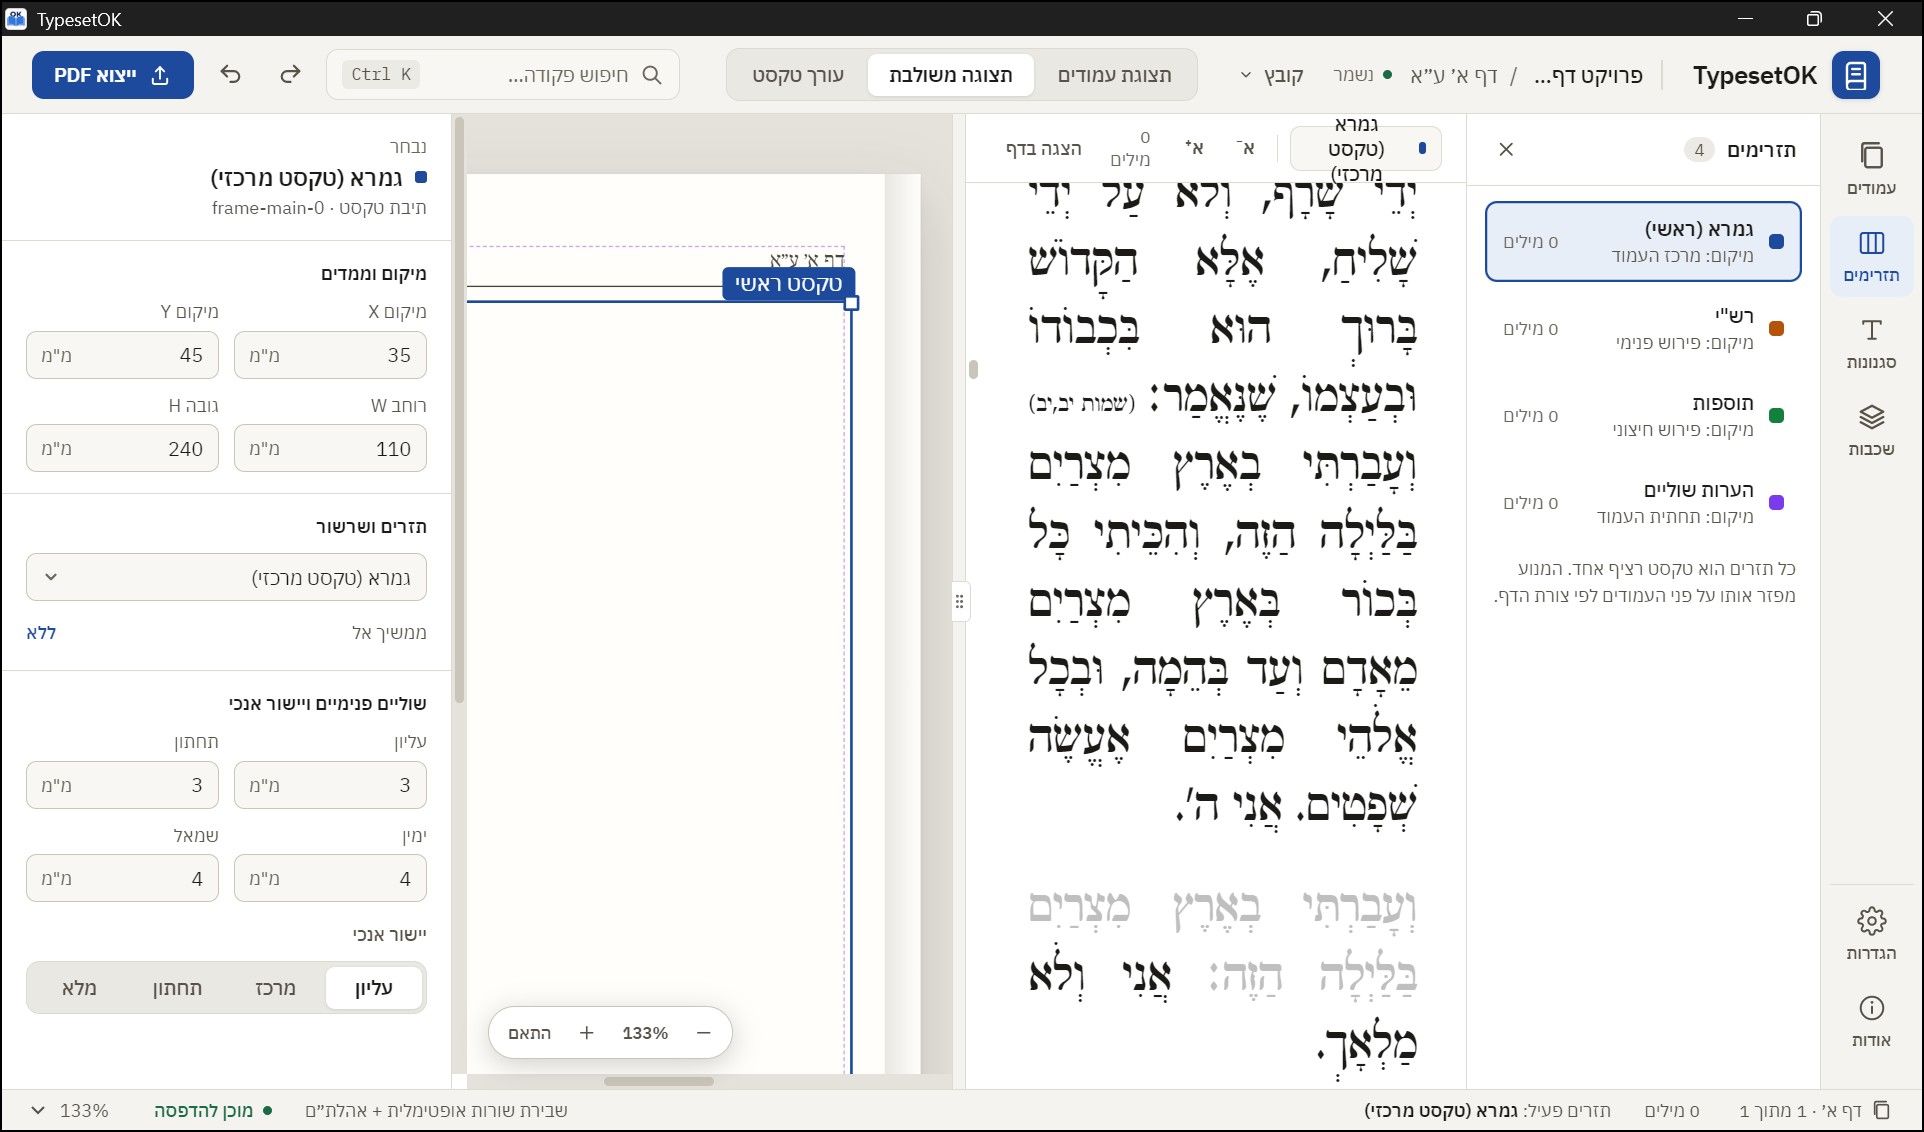1924x1132 pixels.
Task: Decrease text size with א- button
Action: [x=1245, y=148]
